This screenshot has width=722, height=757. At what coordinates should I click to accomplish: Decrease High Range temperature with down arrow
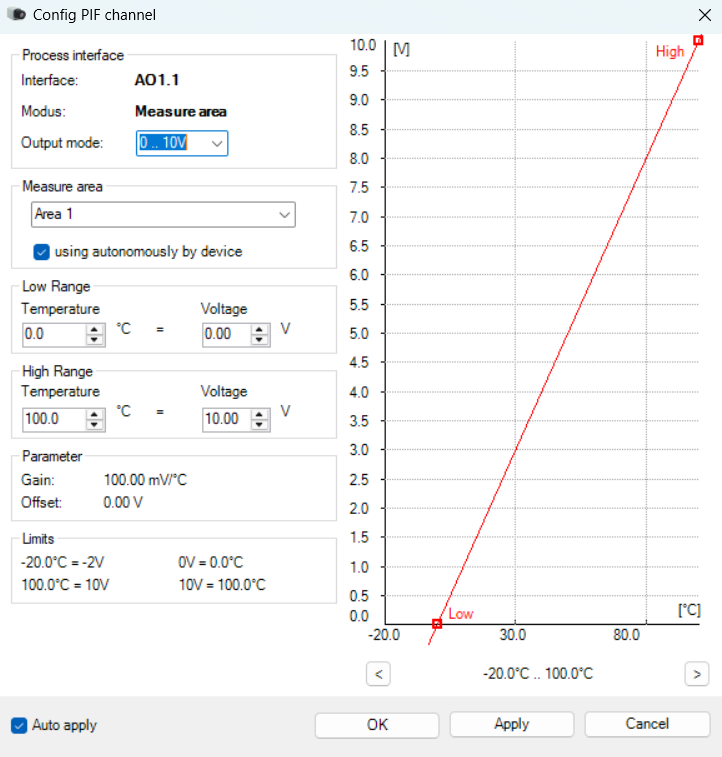click(95, 425)
